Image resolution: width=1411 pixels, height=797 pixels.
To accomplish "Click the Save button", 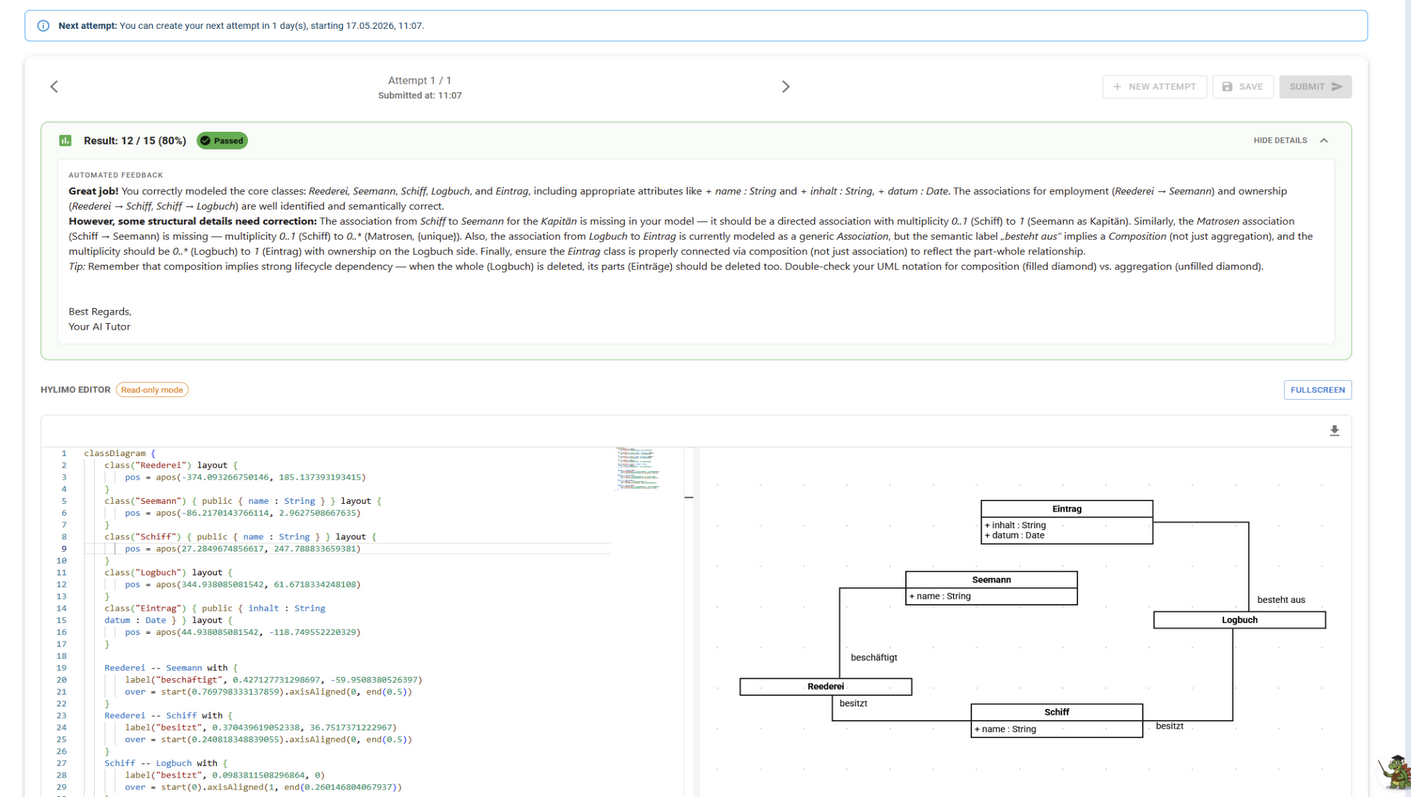I will pyautogui.click(x=1243, y=87).
